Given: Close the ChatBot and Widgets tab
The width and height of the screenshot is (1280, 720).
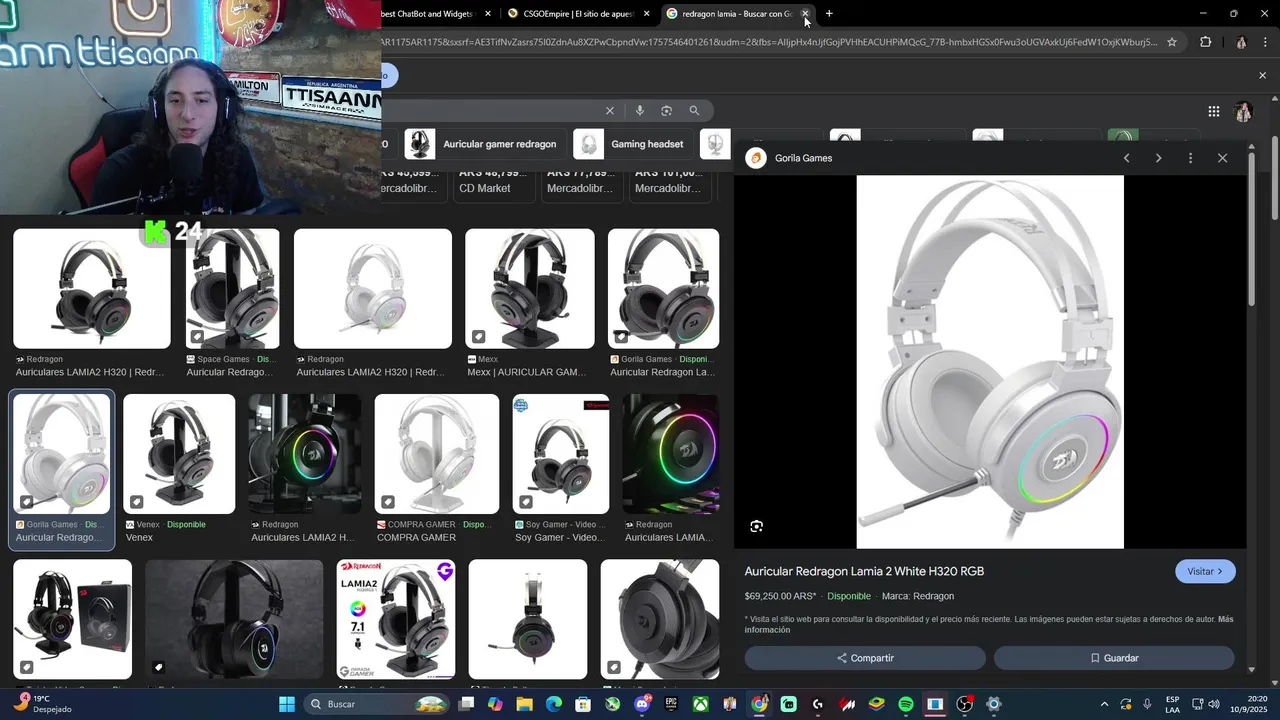Looking at the screenshot, I should point(488,14).
